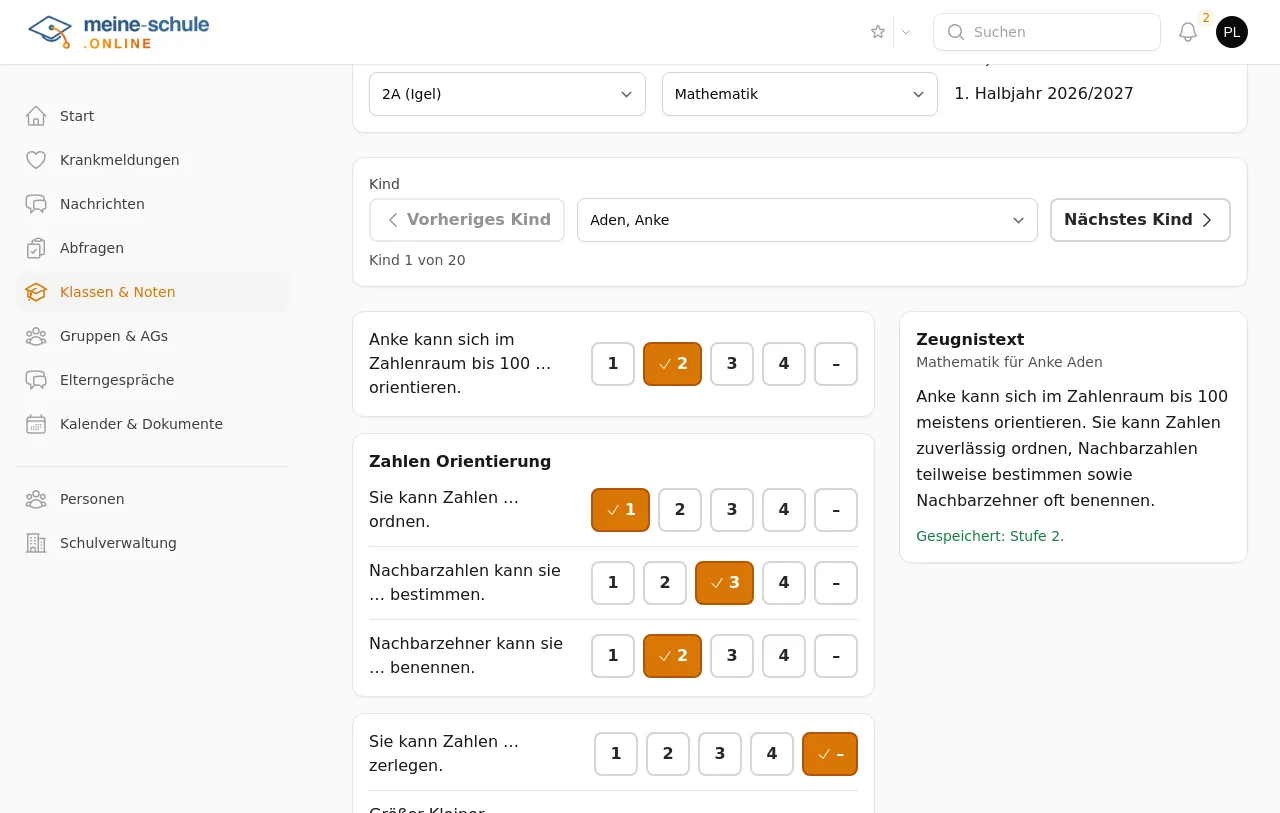Open the PL user avatar menu

[1232, 32]
